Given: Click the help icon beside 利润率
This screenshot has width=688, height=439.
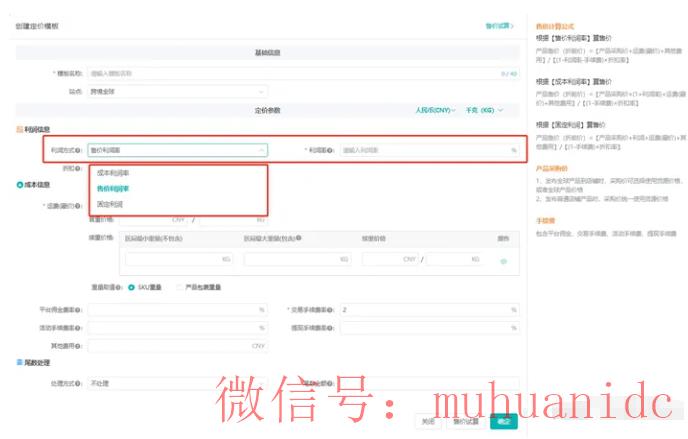Looking at the screenshot, I should click(x=330, y=150).
